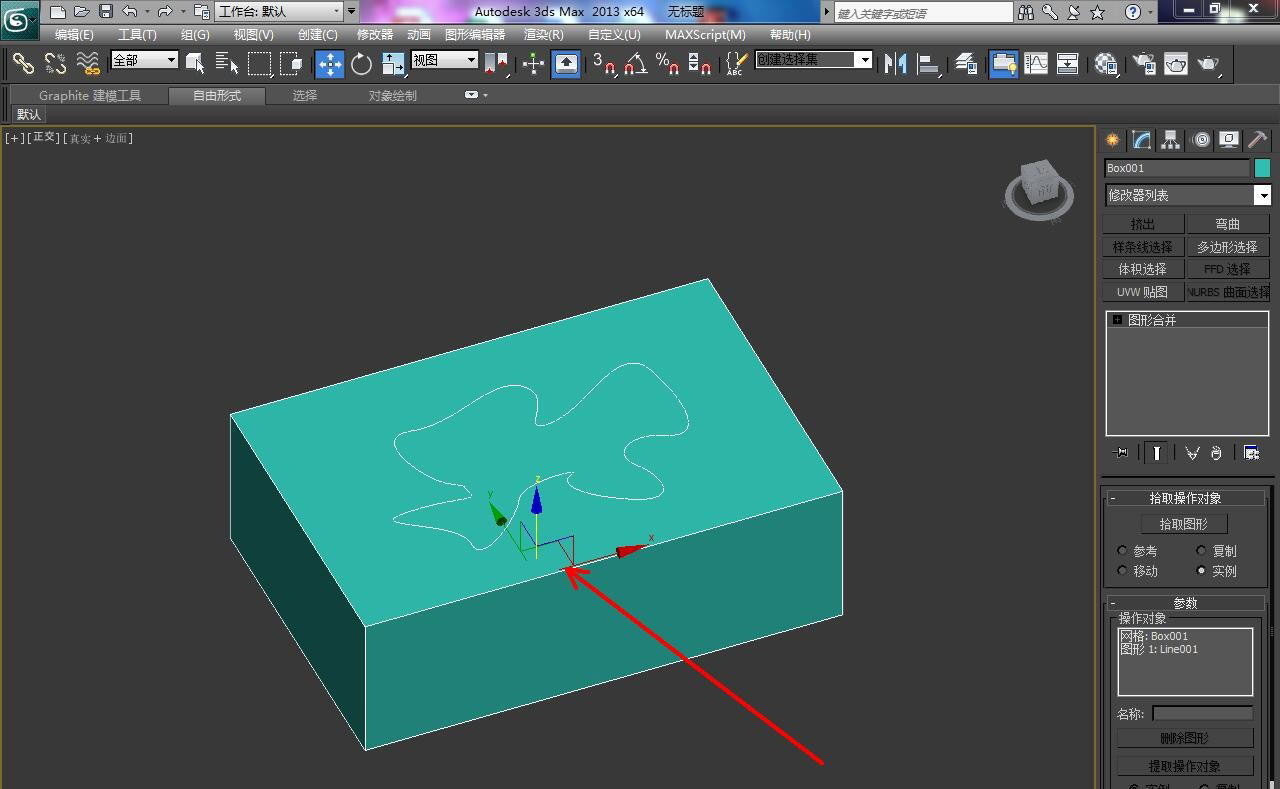Activate the Rotate tool
Screen dimensions: 1280x789
coord(361,64)
